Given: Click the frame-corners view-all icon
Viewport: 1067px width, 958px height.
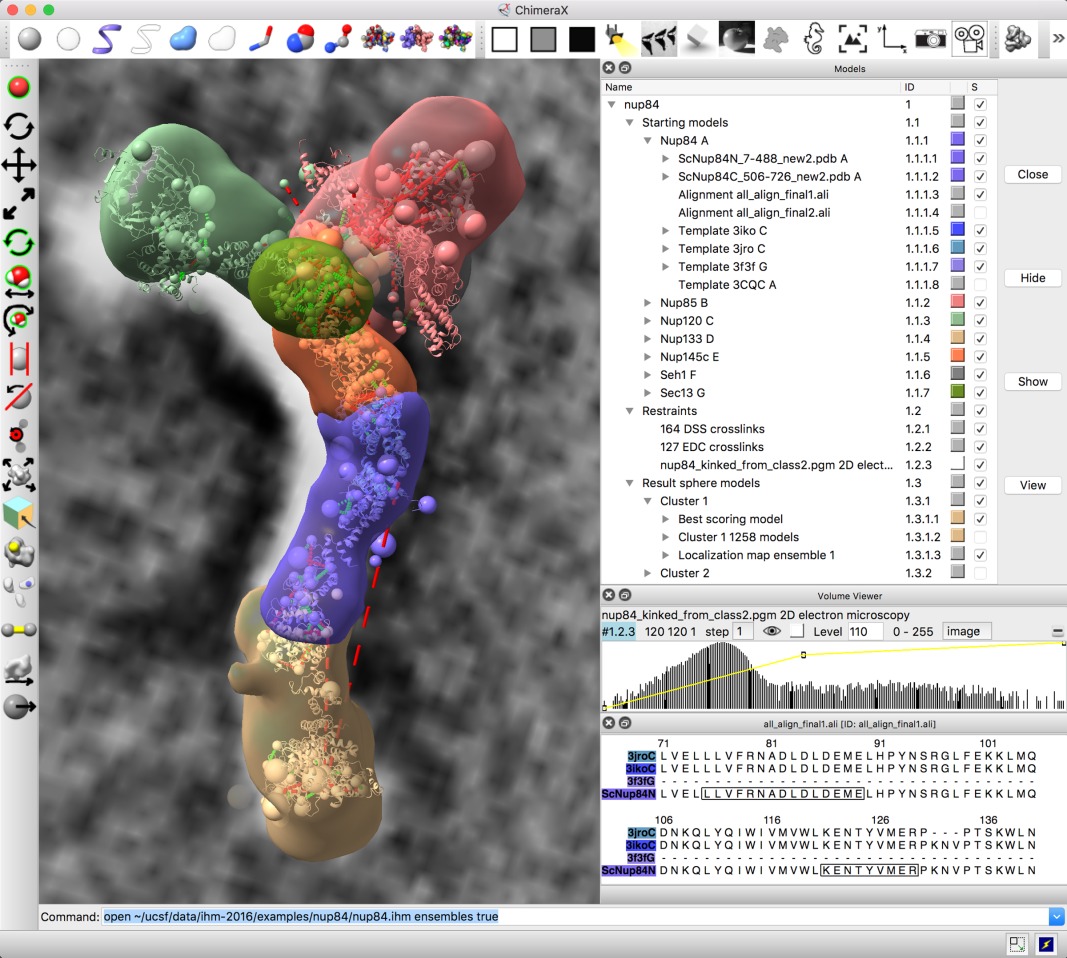Looking at the screenshot, I should click(x=853, y=39).
